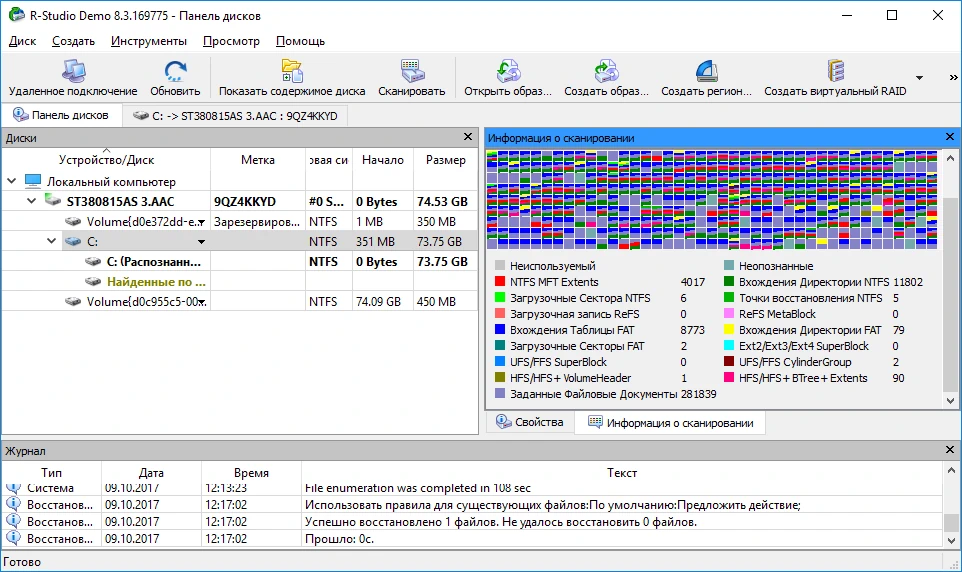Screen dimensions: 962x572
Task: Close the Журнал panel
Action: click(x=950, y=450)
